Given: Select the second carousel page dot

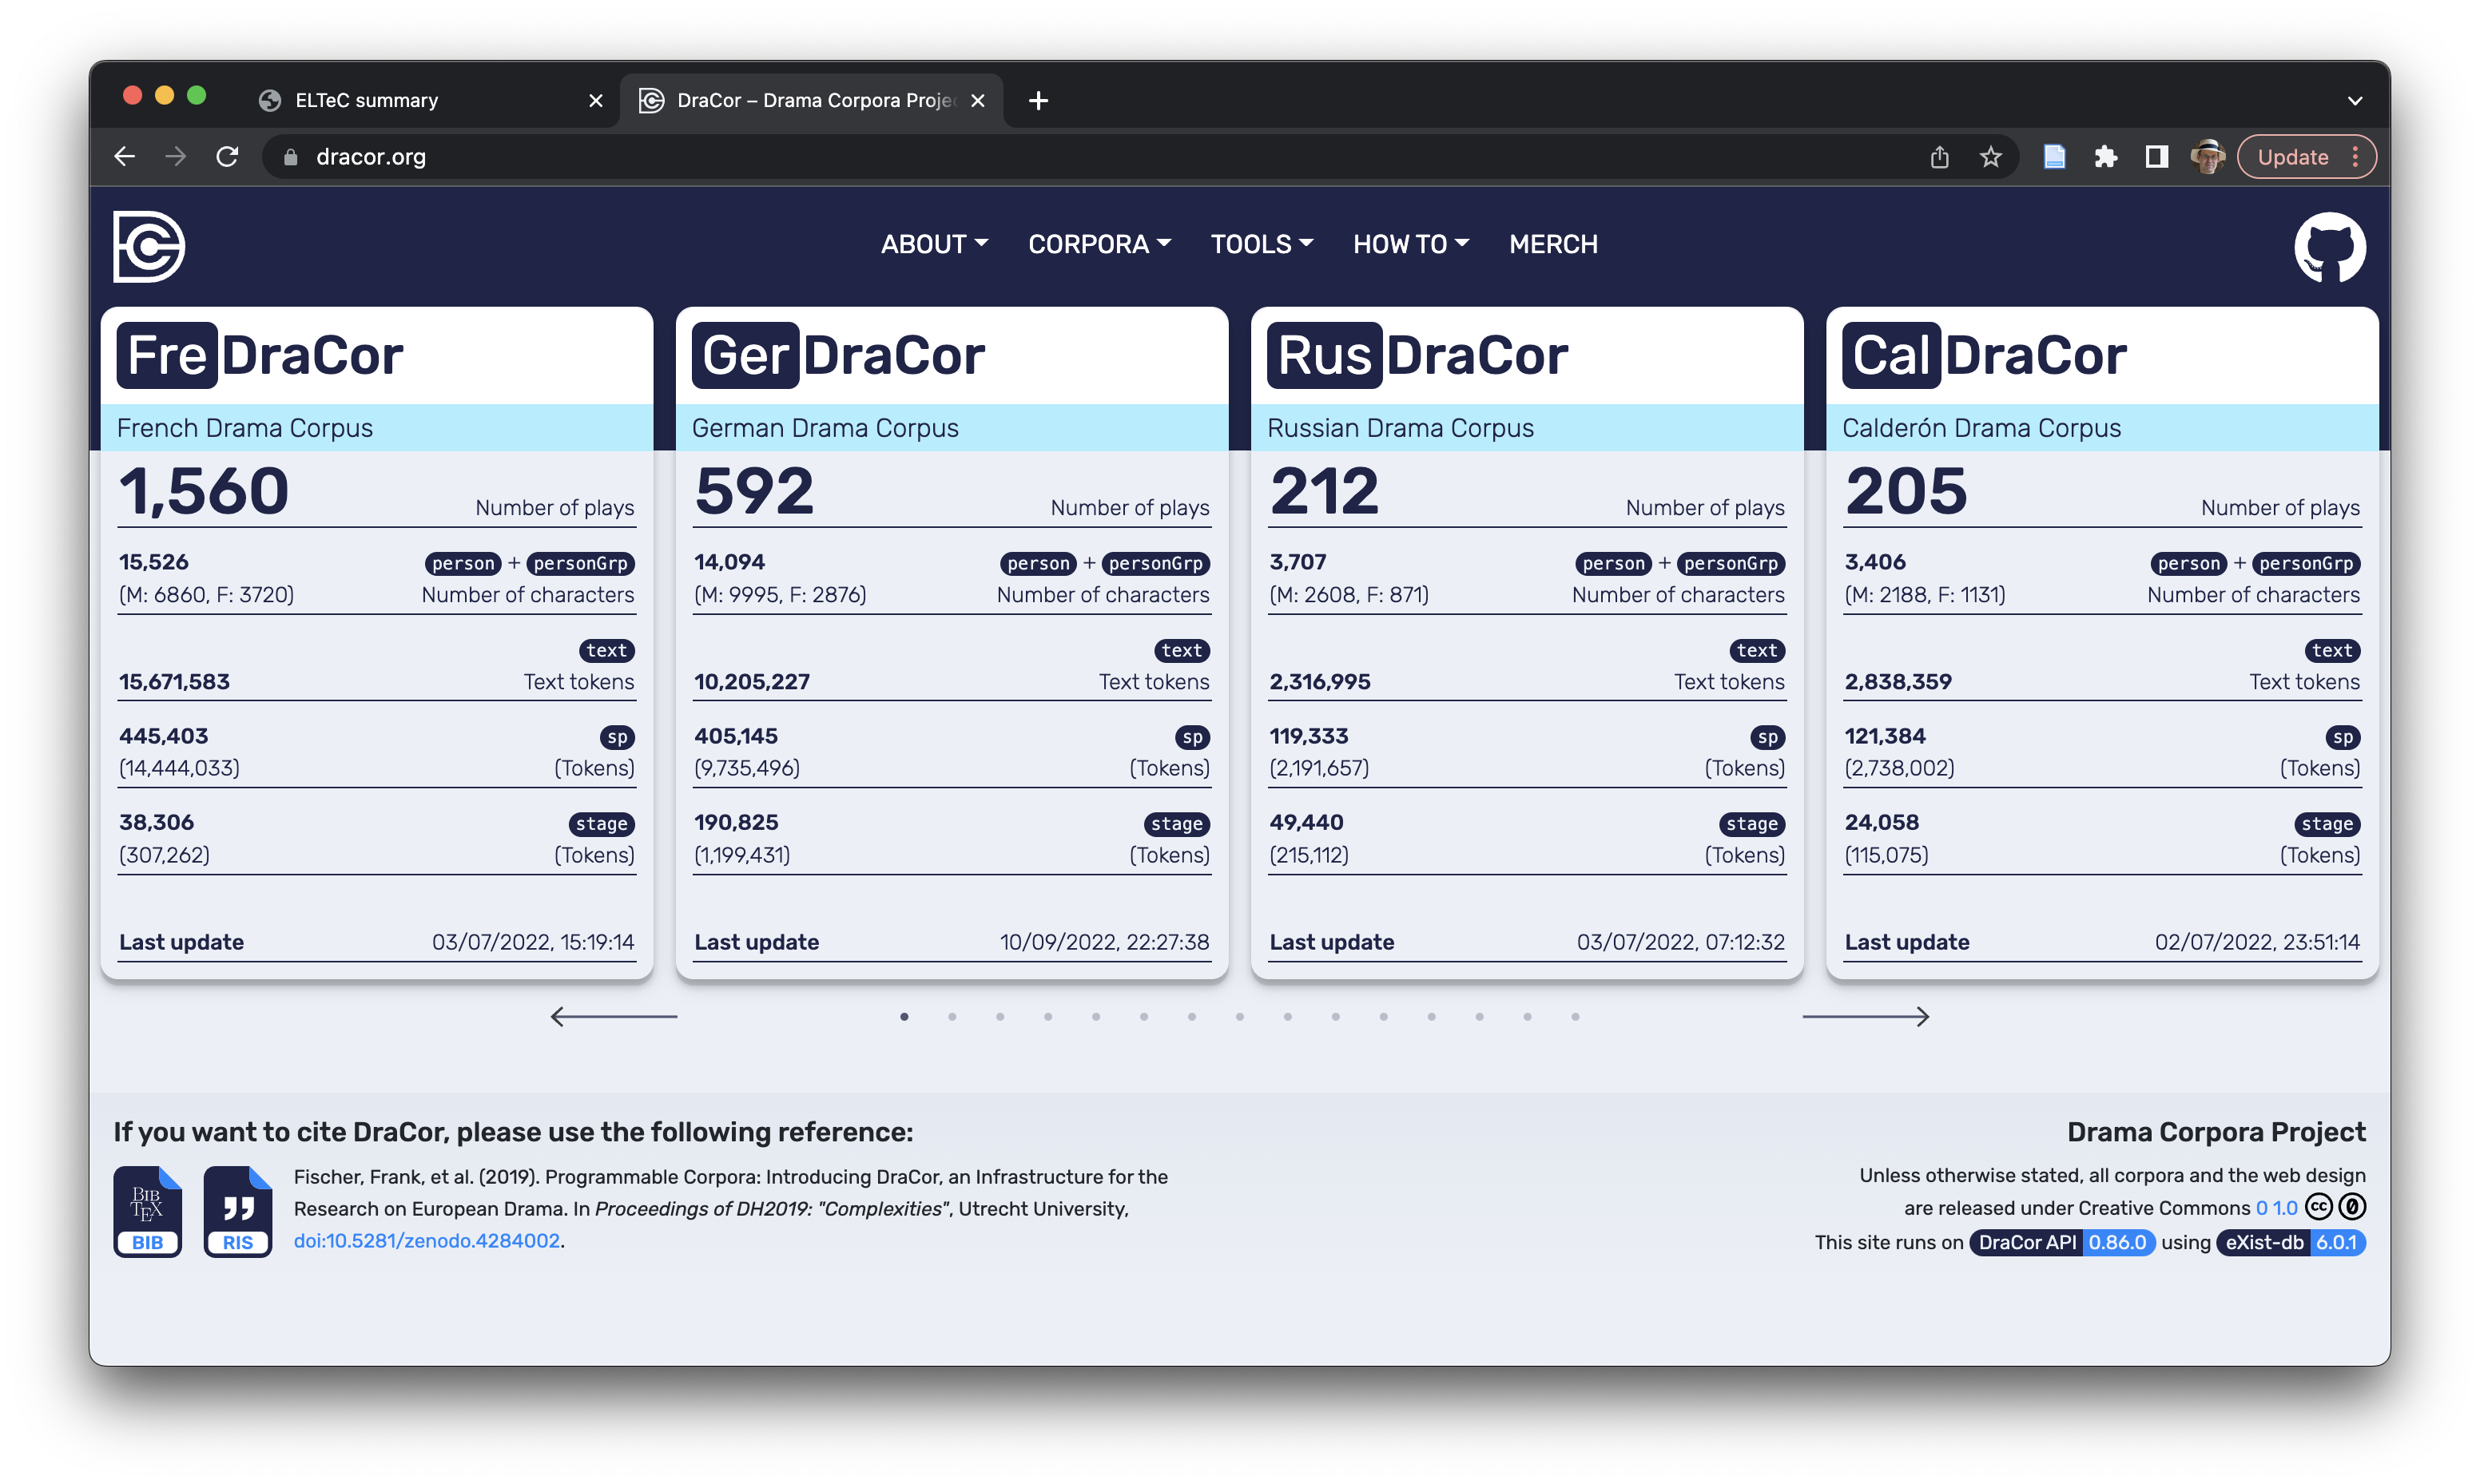Looking at the screenshot, I should point(952,1017).
